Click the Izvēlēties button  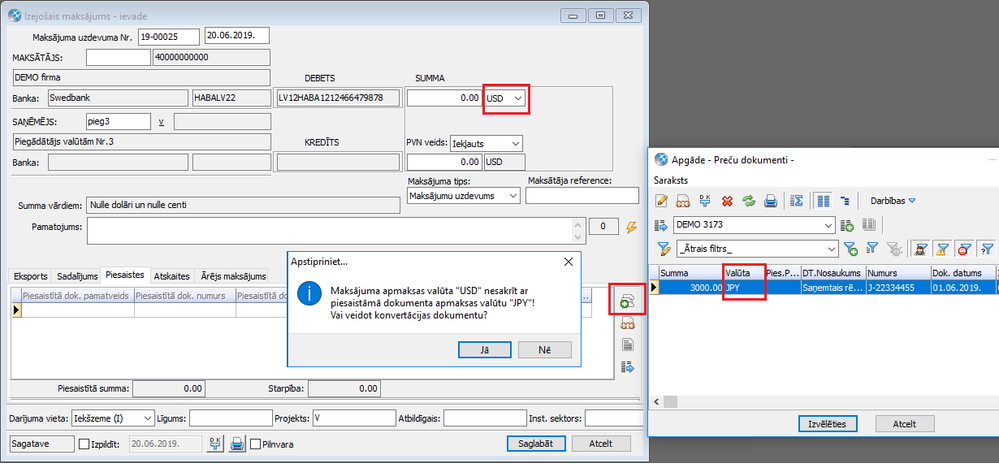coord(828,424)
